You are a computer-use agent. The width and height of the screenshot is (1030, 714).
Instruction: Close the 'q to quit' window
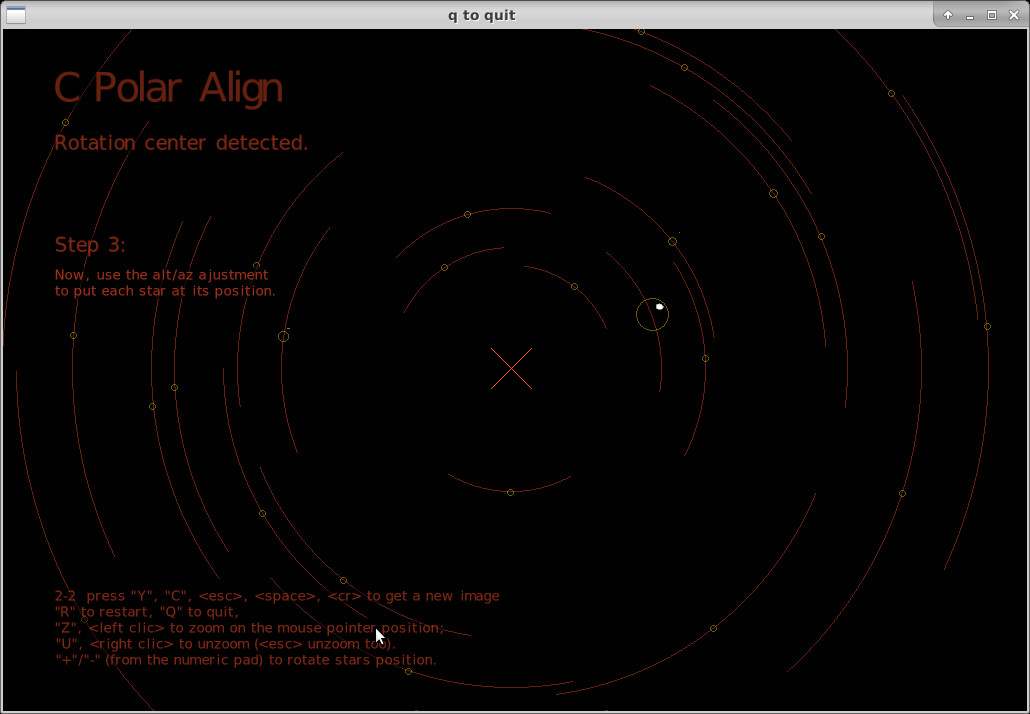click(x=1014, y=15)
